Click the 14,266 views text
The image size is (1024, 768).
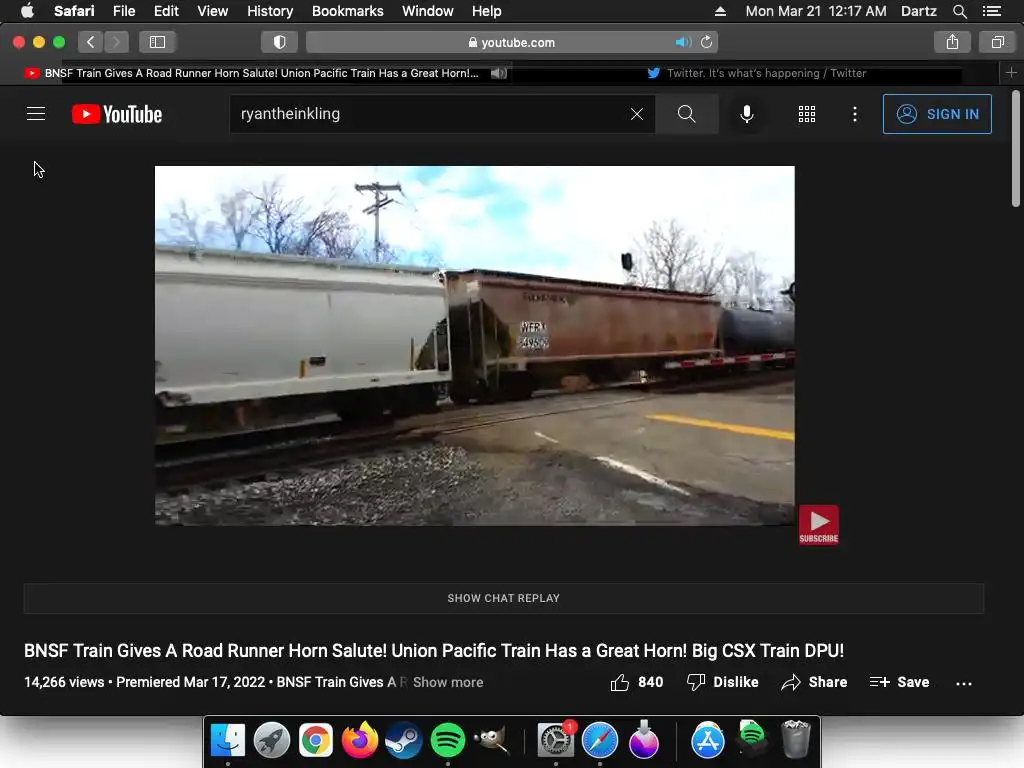pos(64,682)
